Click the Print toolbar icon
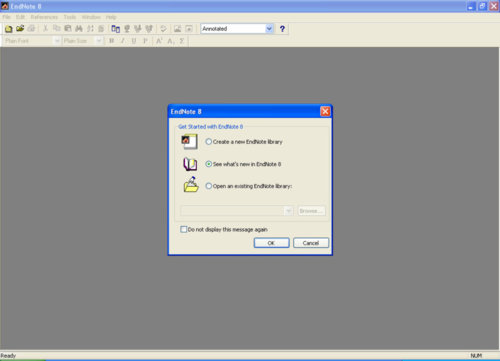Viewport: 500px width, 361px height. [32, 29]
